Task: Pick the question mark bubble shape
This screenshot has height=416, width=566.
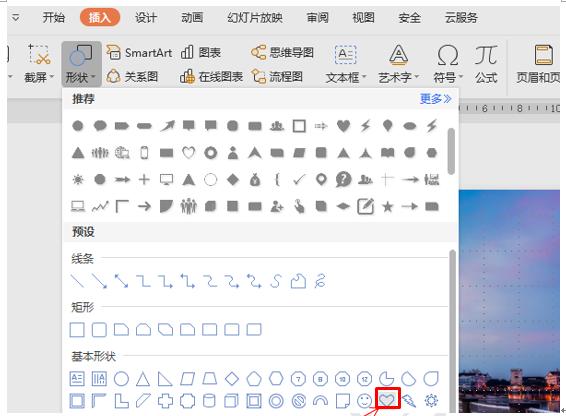Action: tap(343, 179)
